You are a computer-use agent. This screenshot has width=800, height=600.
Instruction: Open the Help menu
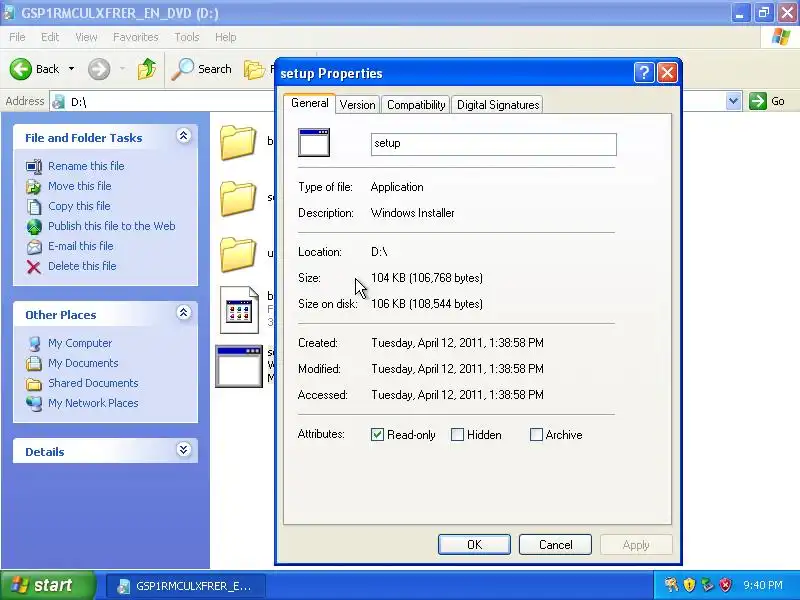(226, 37)
